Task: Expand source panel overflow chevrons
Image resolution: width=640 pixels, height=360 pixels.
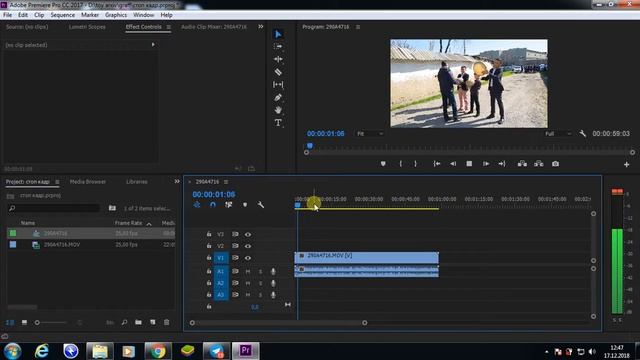Action: pos(261,27)
